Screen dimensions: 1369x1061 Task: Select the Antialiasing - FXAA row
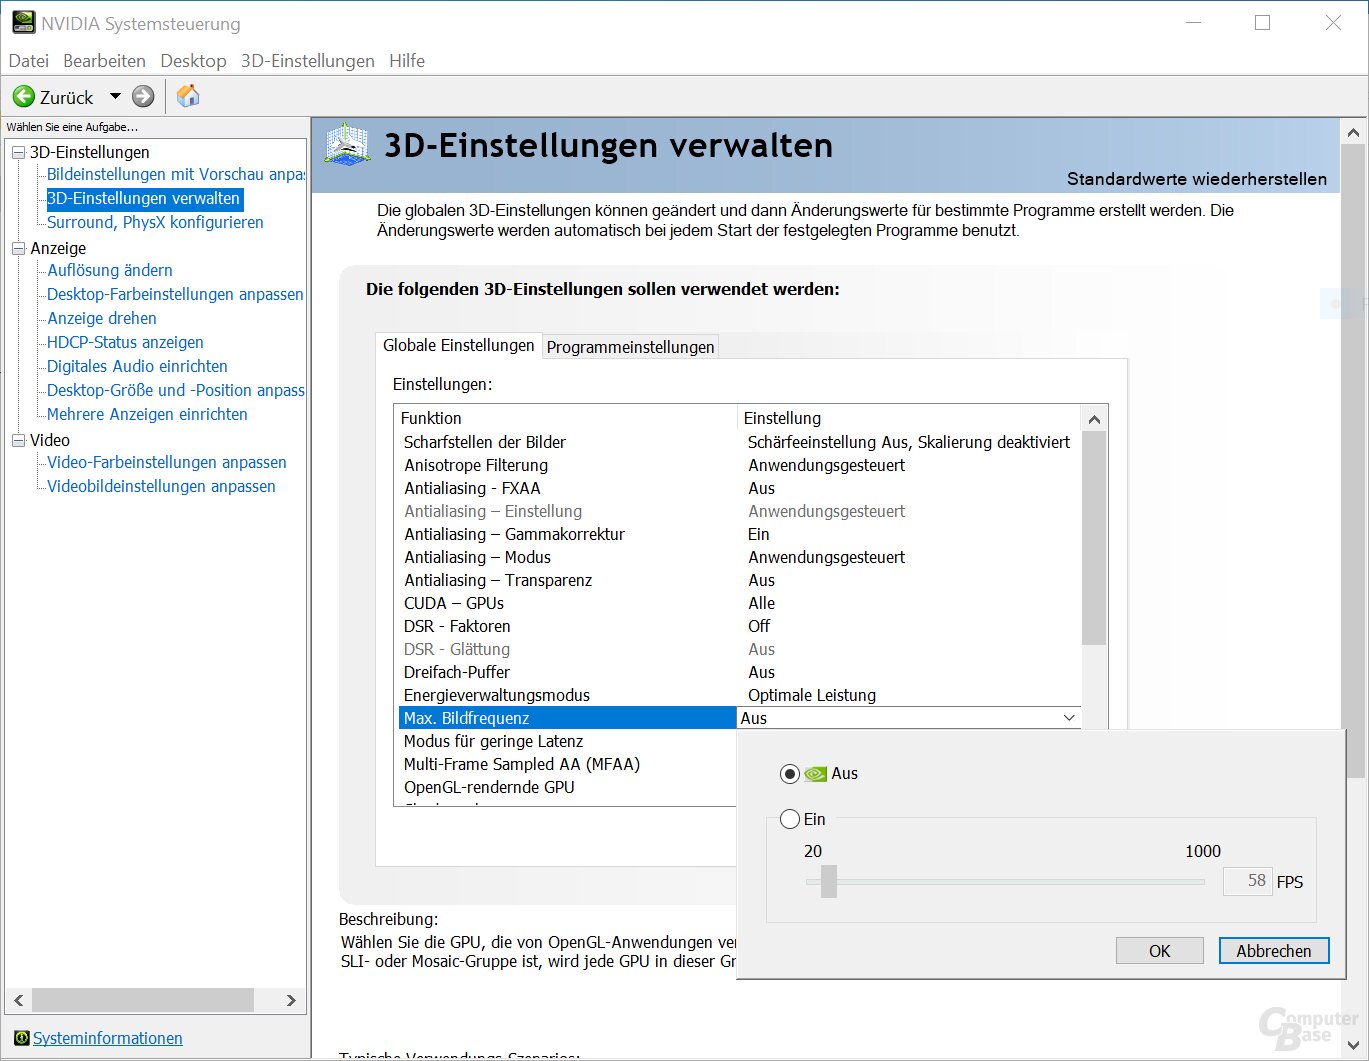[x=739, y=488]
